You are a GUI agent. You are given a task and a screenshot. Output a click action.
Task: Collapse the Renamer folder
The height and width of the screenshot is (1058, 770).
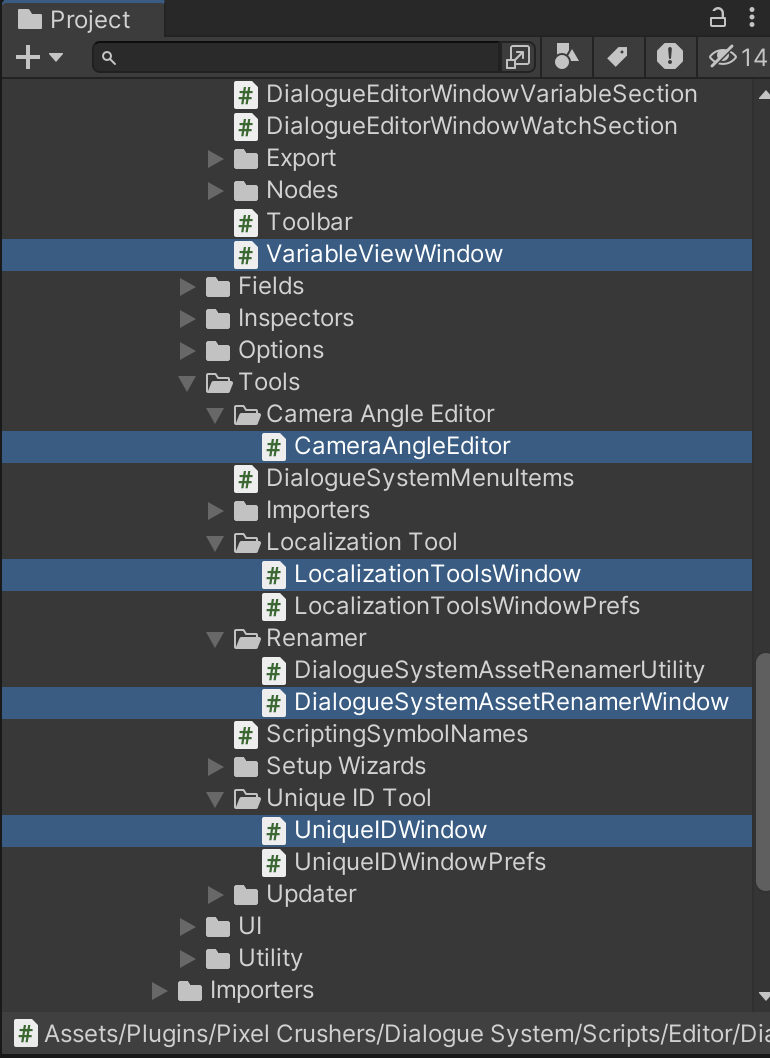(x=215, y=639)
